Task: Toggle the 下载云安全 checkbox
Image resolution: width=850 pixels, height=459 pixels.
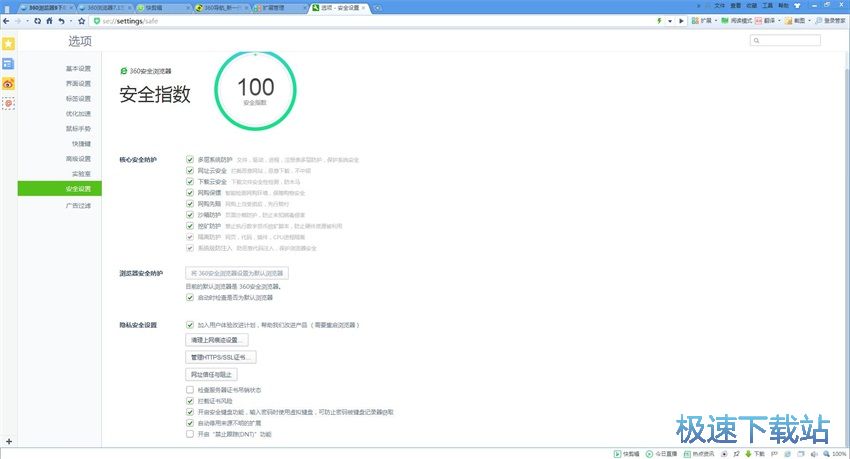Action: point(190,182)
